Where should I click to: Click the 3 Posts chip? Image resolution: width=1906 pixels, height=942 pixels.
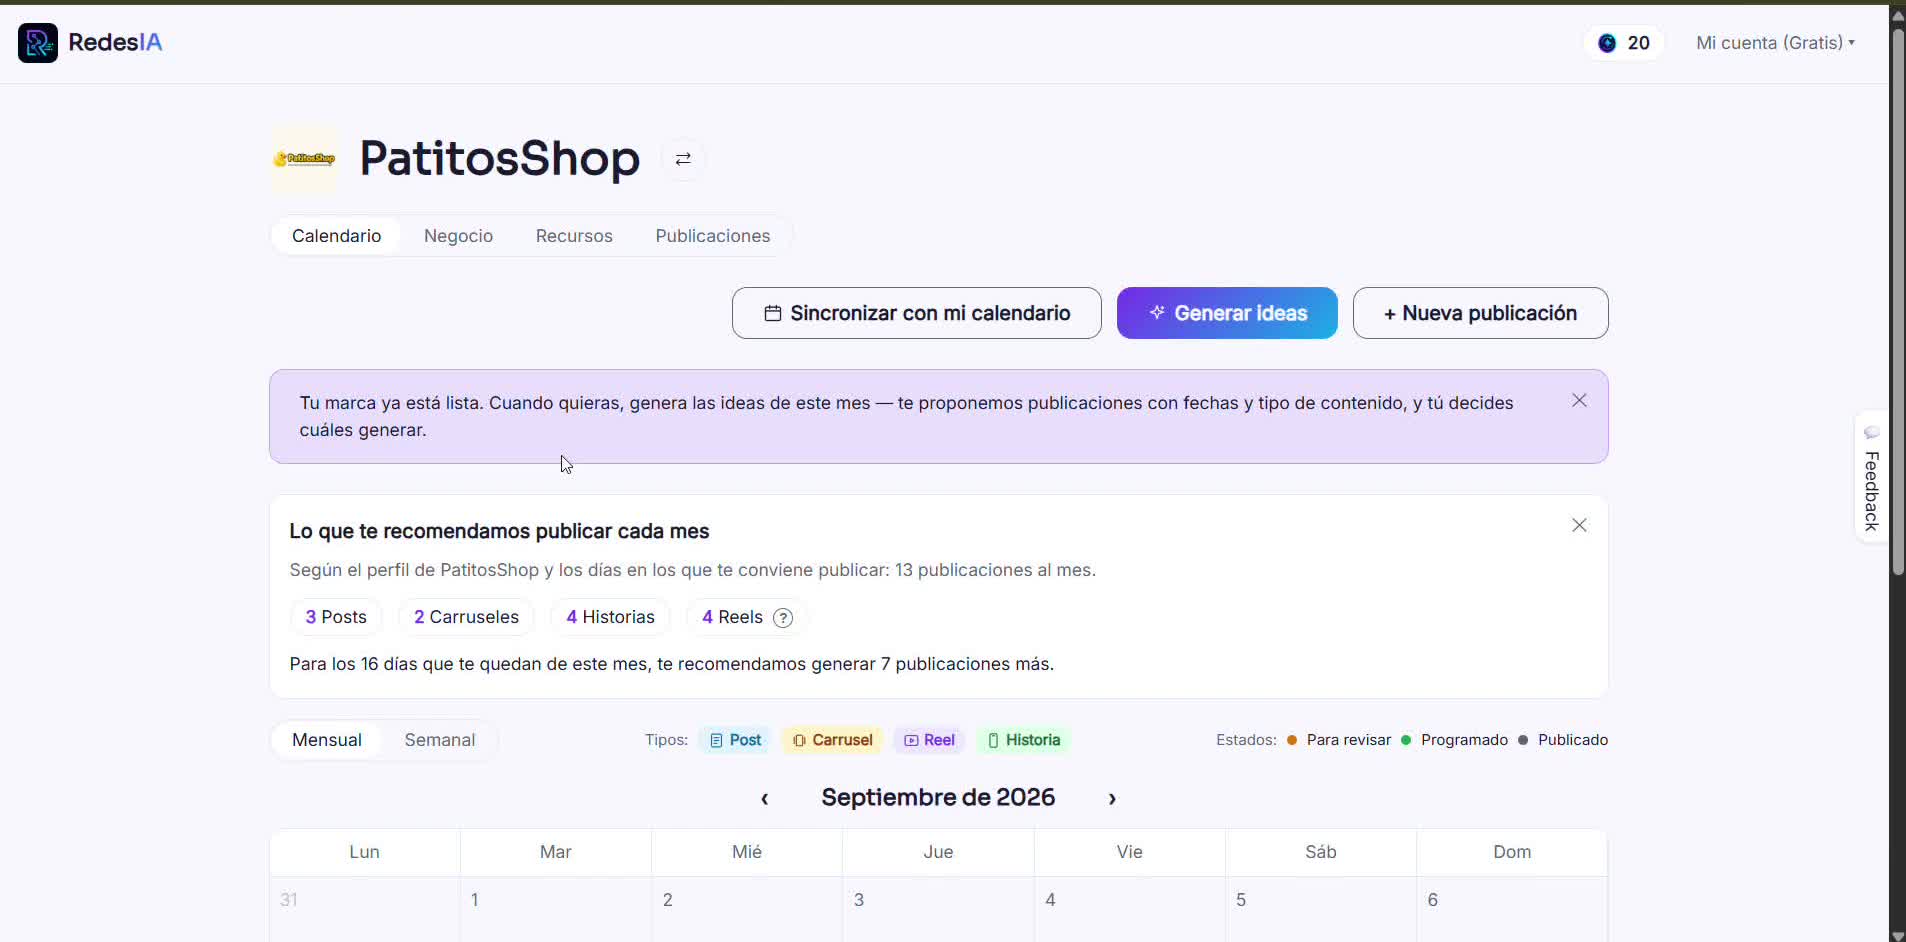336,617
